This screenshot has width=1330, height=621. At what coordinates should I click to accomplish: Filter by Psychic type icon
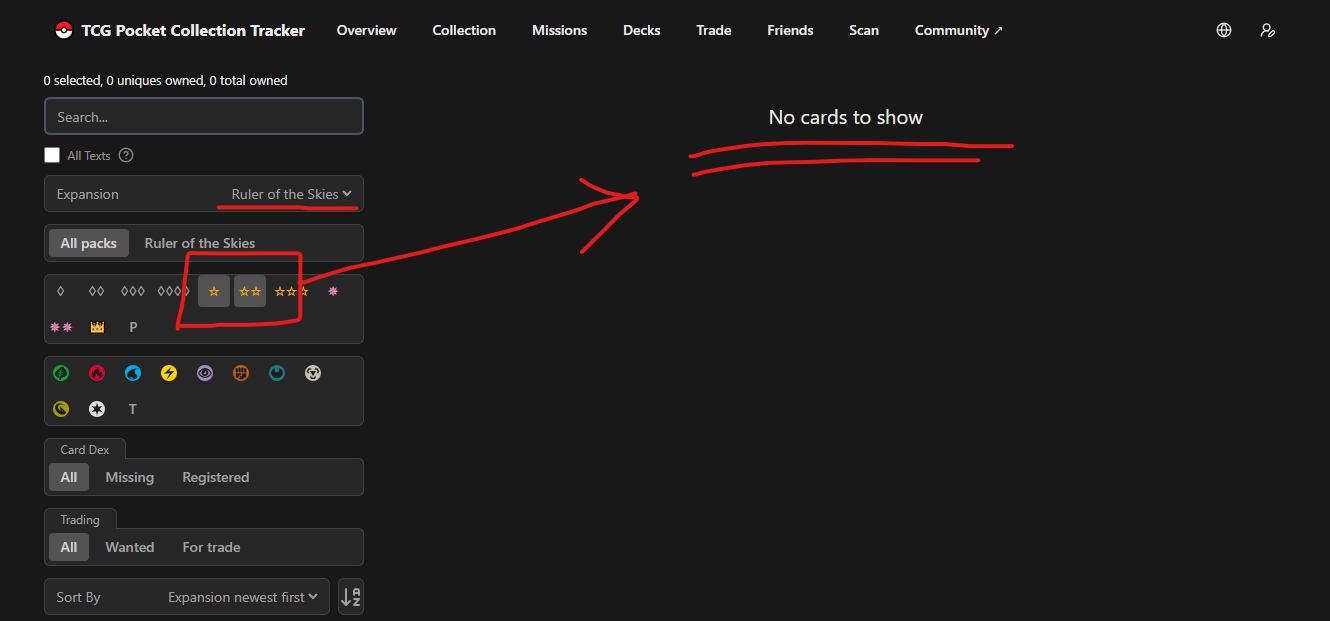[x=205, y=373]
